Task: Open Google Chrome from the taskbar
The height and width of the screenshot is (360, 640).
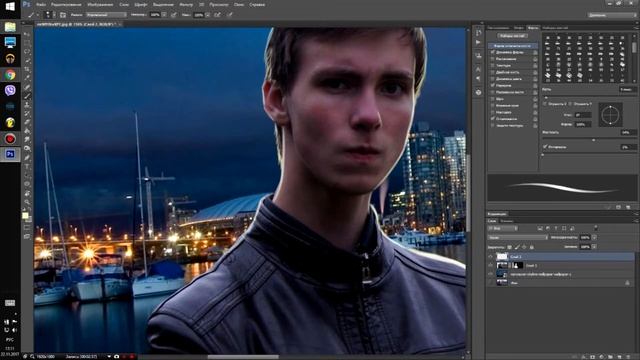Action: click(10, 75)
